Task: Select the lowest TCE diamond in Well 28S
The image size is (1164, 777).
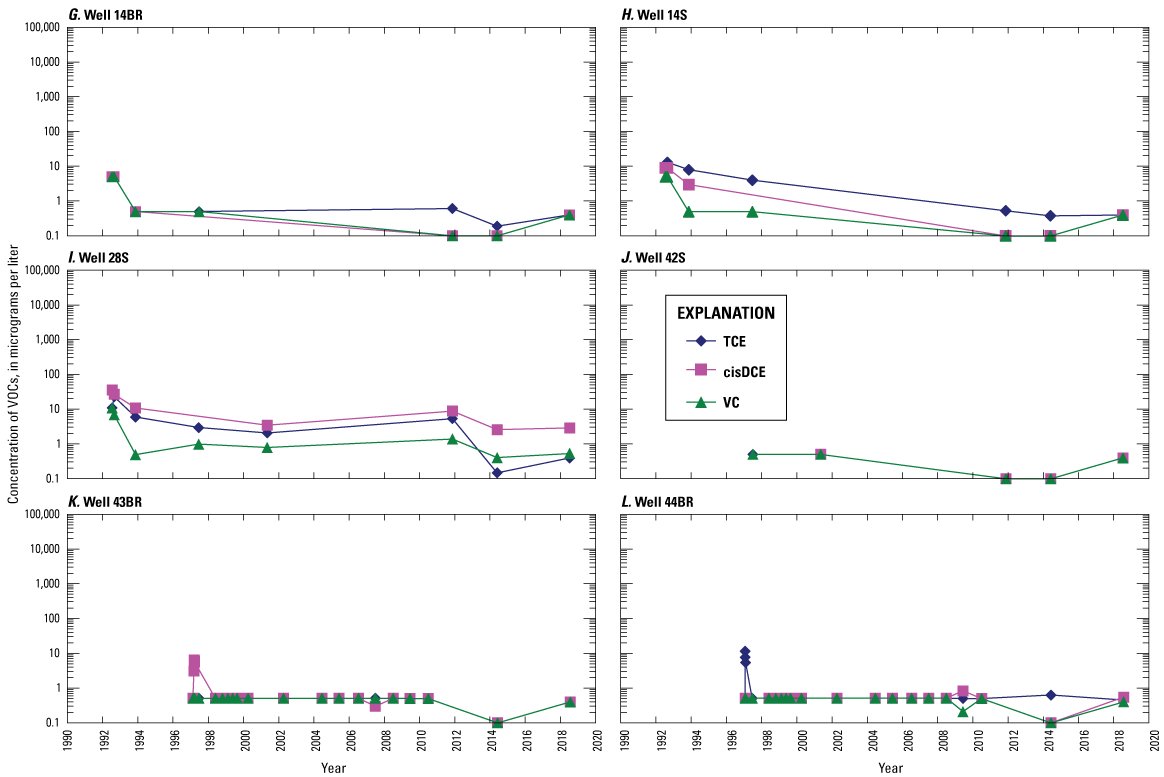Action: click(497, 473)
